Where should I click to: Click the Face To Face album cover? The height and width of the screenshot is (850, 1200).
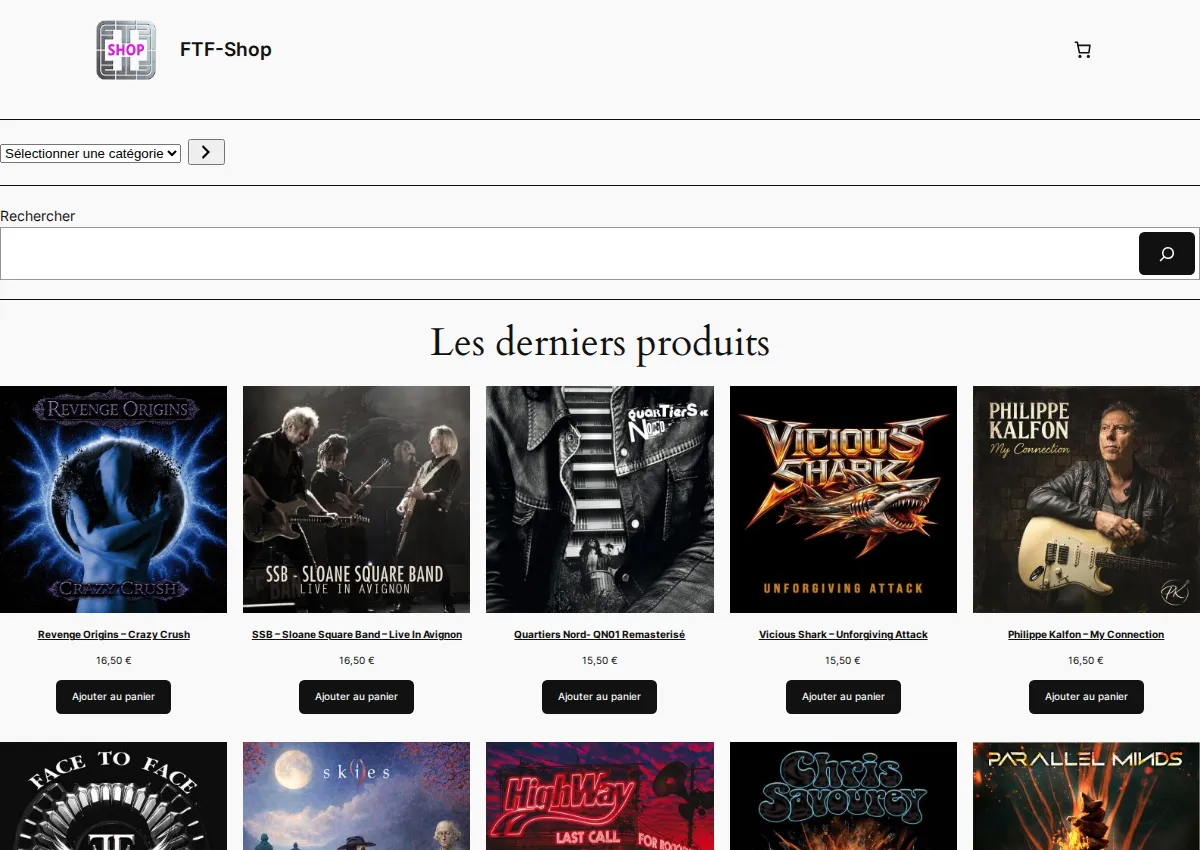pos(113,796)
